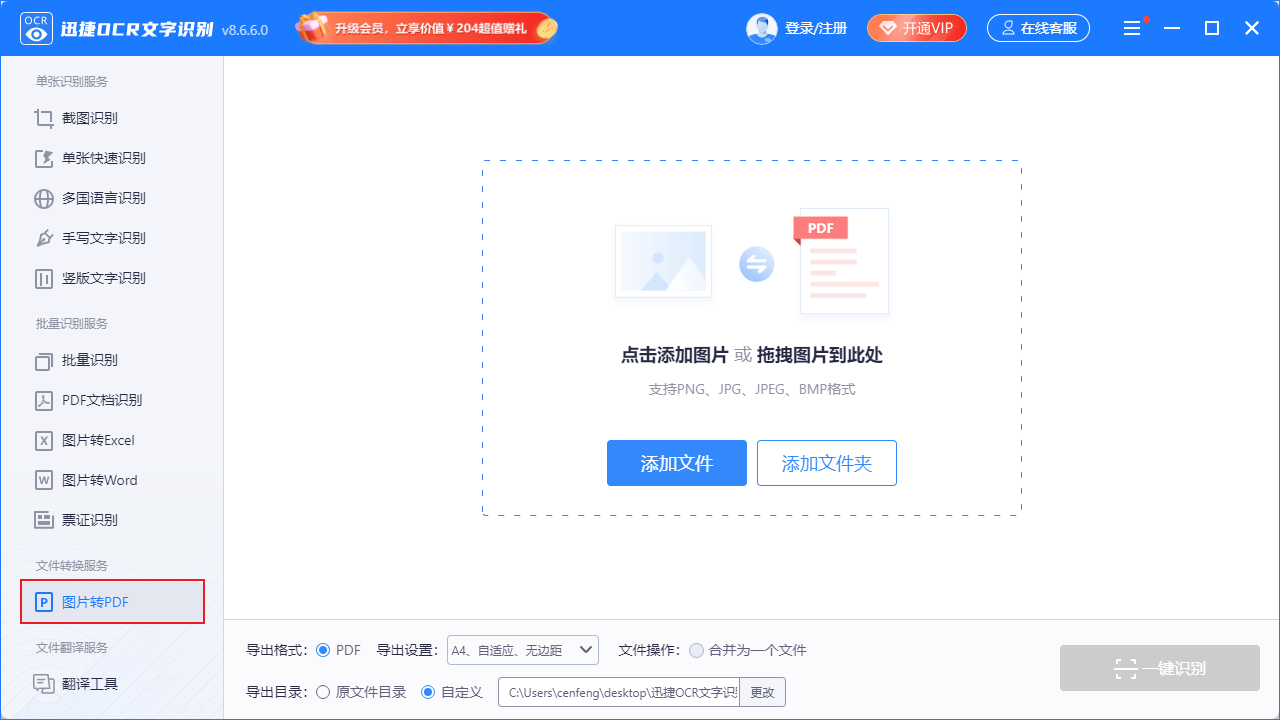Click the 票证识别 card icon
1280x720 pixels.
tap(44, 520)
